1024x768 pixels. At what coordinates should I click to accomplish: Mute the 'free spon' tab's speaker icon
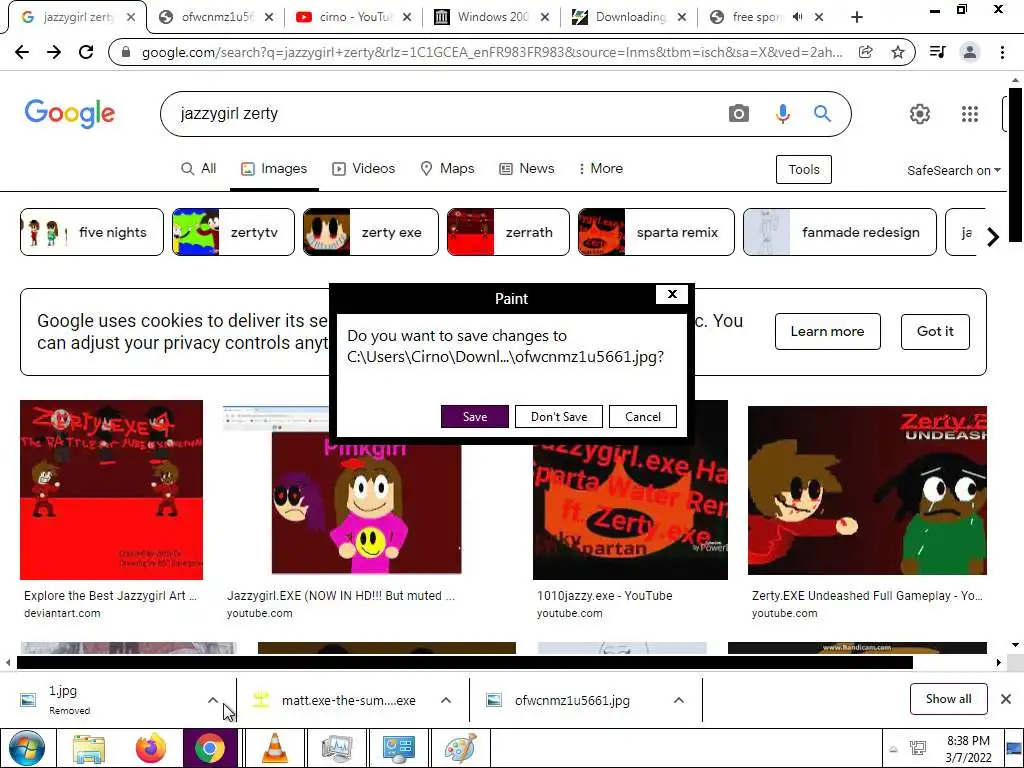tap(797, 18)
